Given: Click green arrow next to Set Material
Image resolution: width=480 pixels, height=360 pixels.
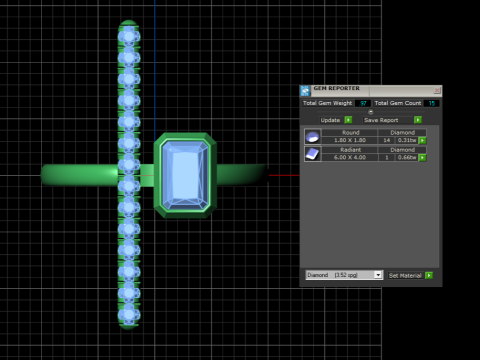Looking at the screenshot, I should pyautogui.click(x=429, y=275).
